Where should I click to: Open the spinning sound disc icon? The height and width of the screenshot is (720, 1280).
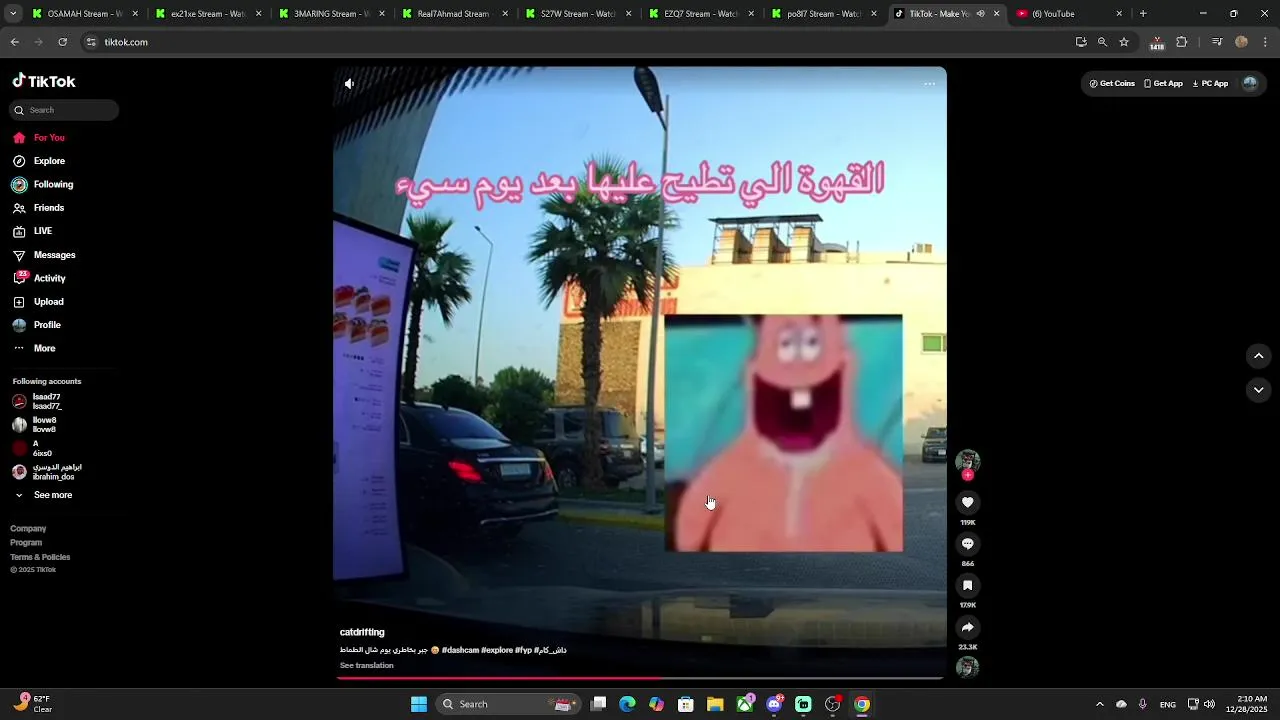[x=967, y=667]
